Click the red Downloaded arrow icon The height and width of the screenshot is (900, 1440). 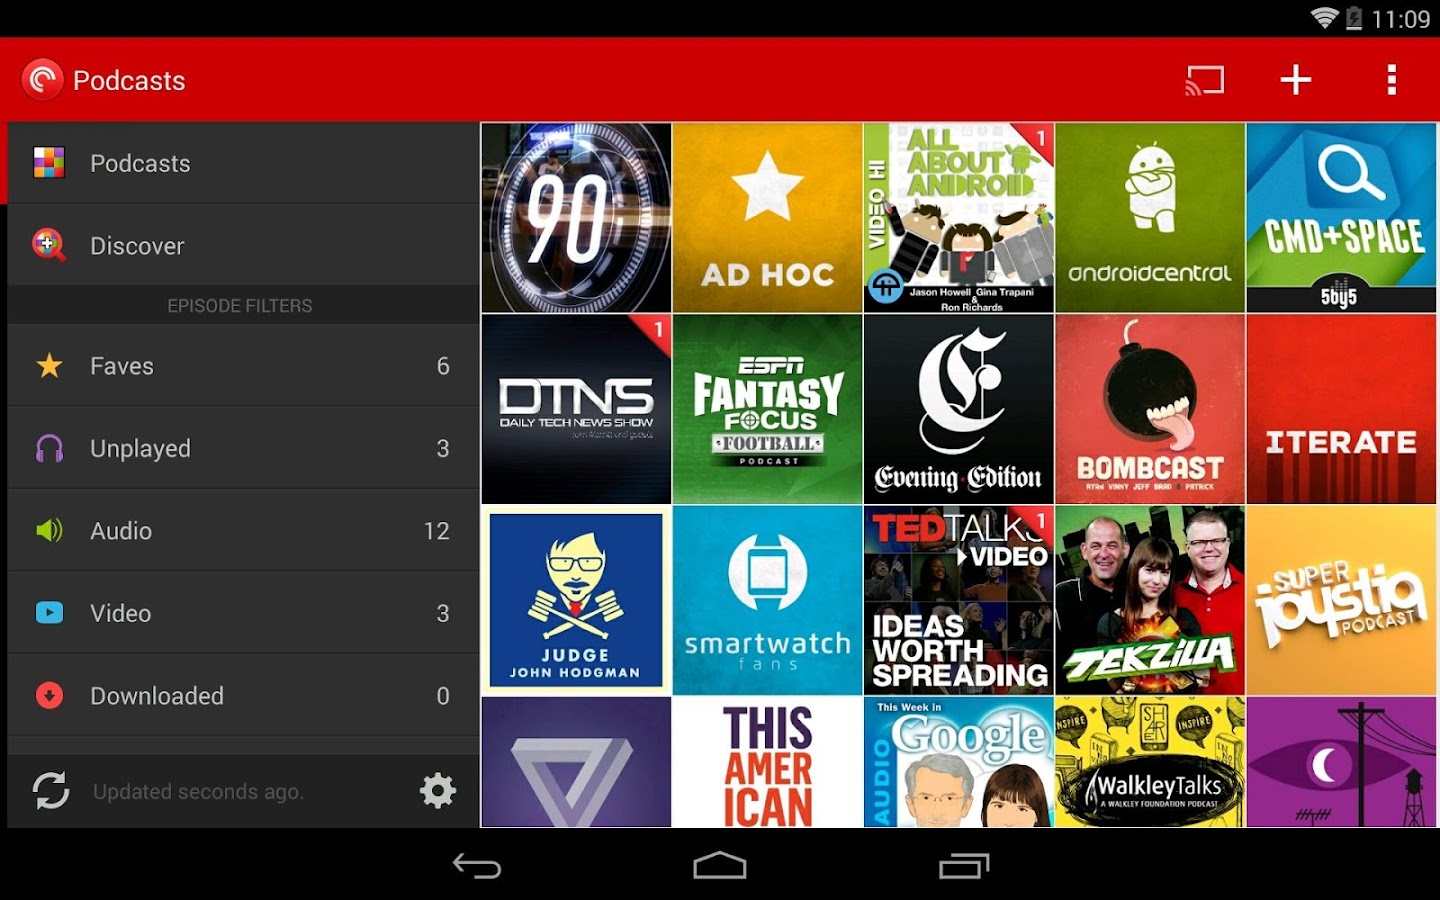pyautogui.click(x=49, y=695)
